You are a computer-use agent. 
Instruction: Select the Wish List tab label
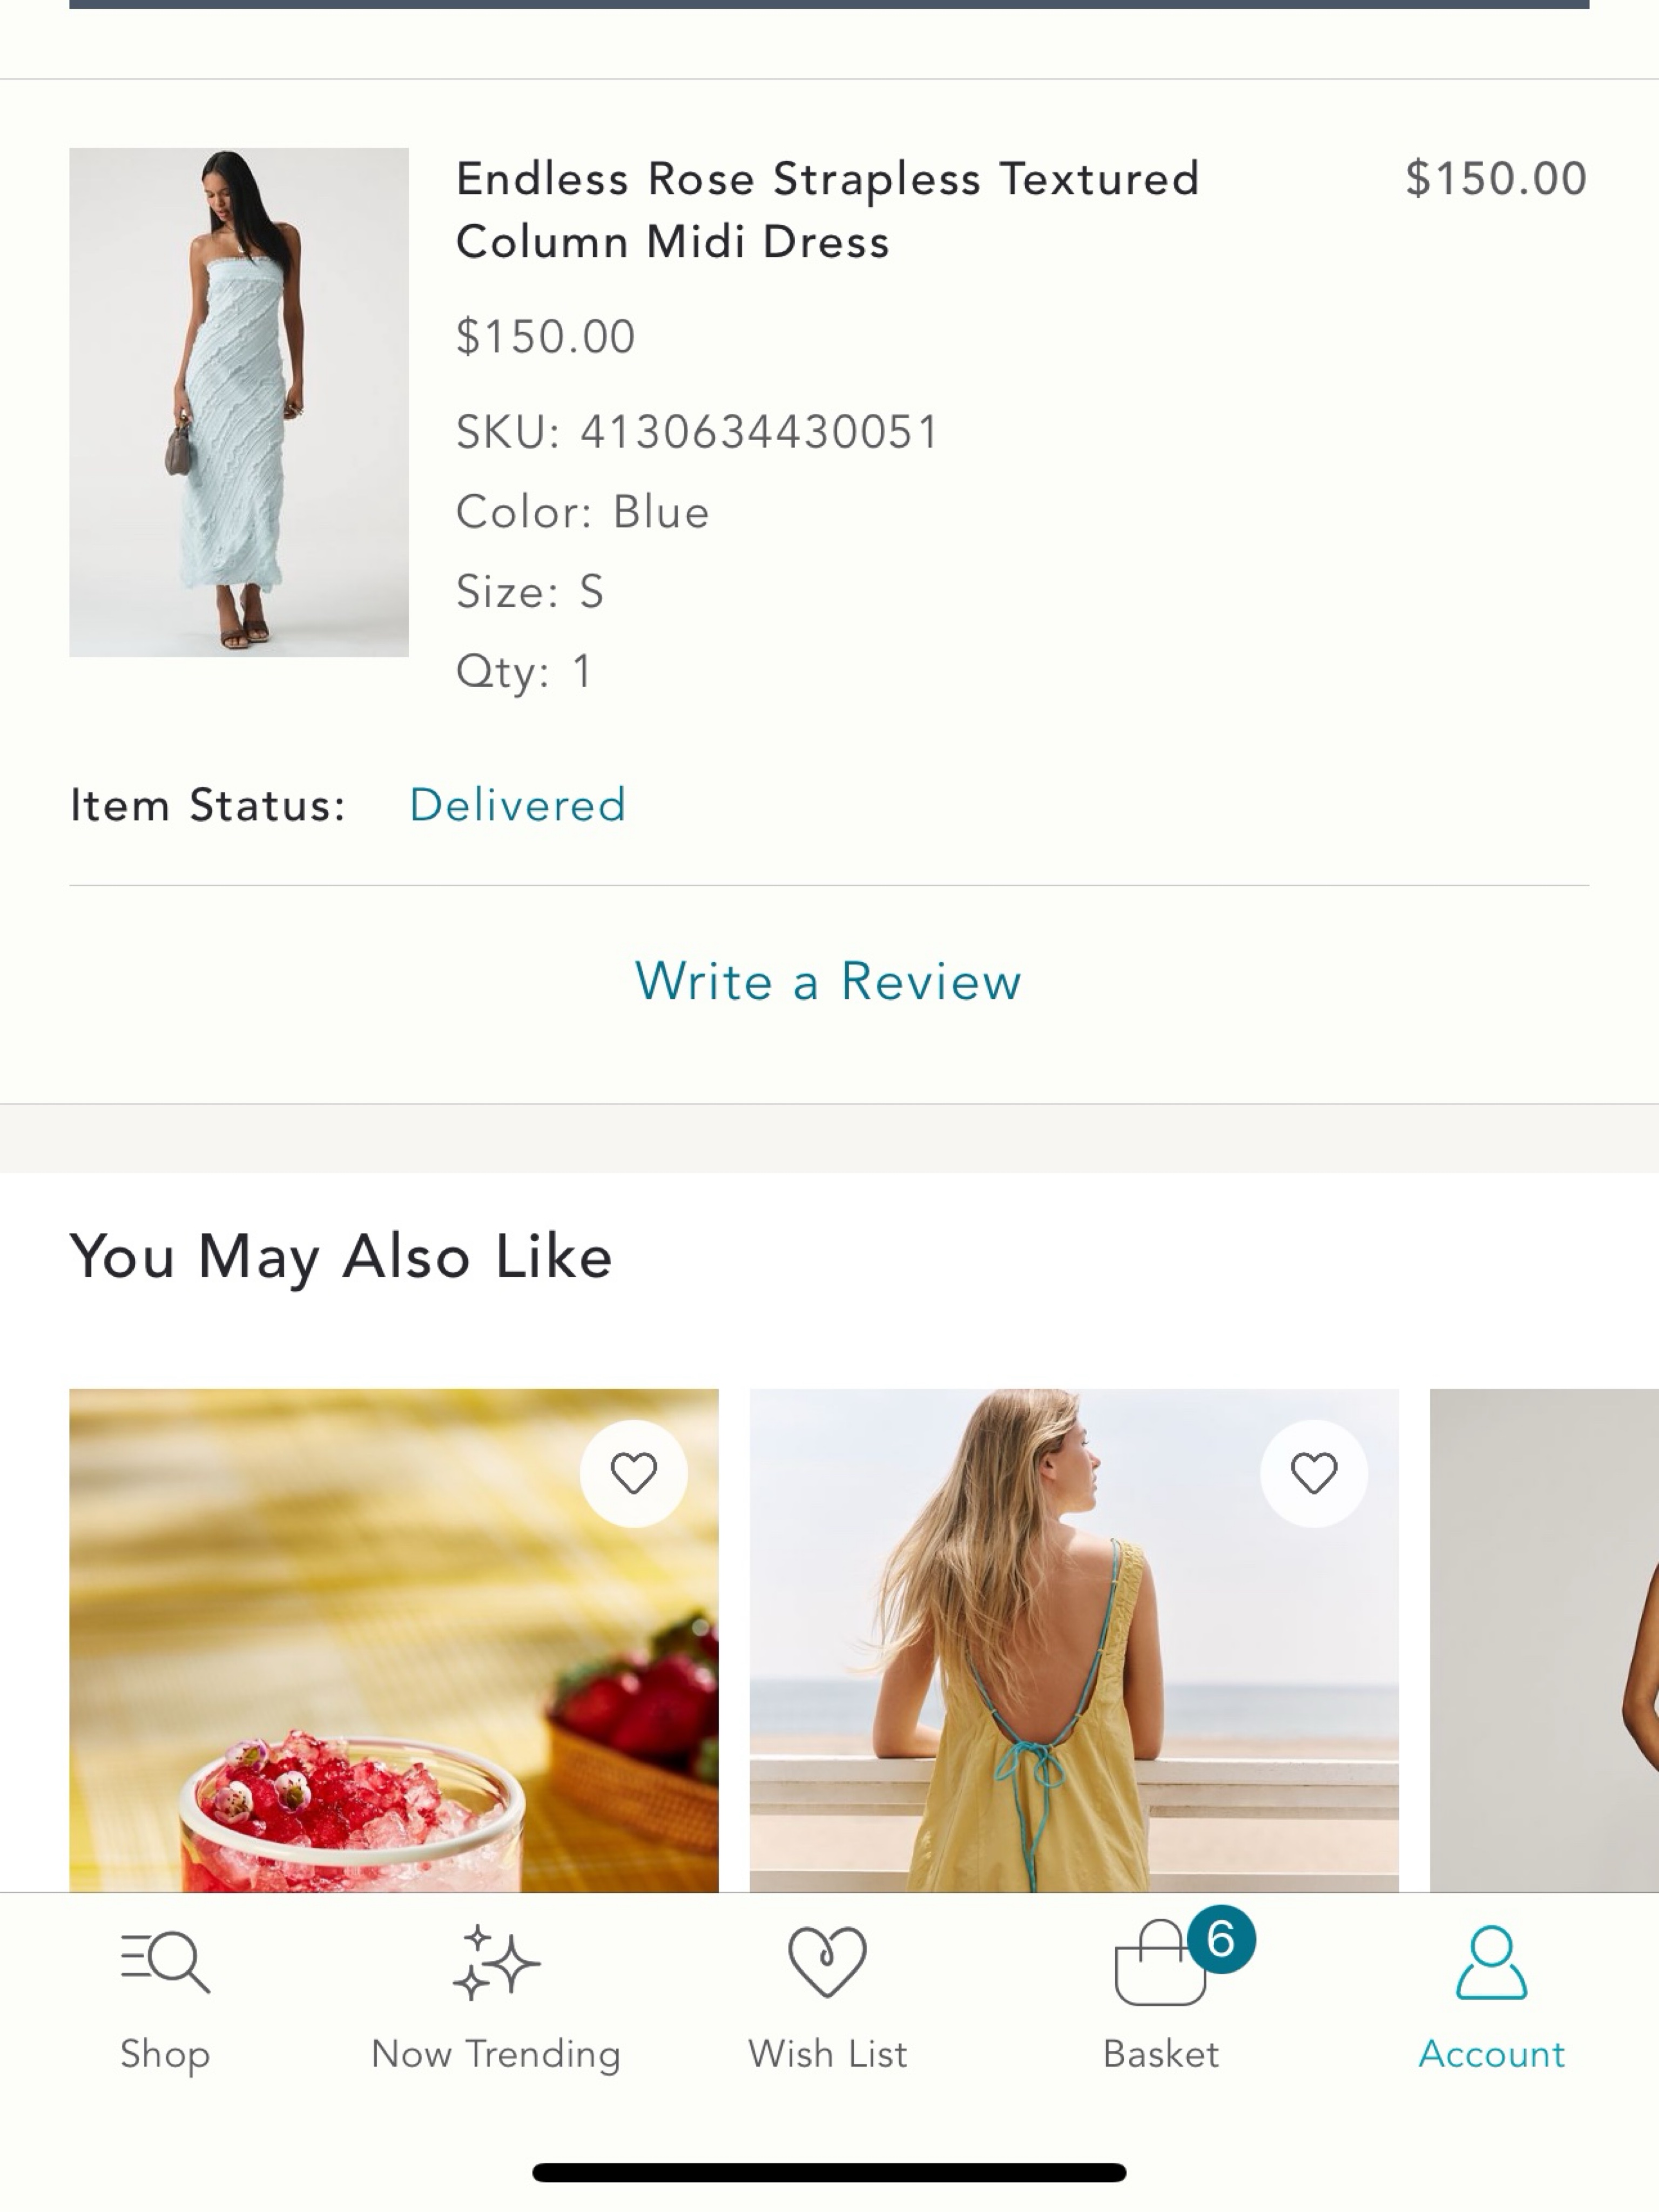pos(828,2054)
